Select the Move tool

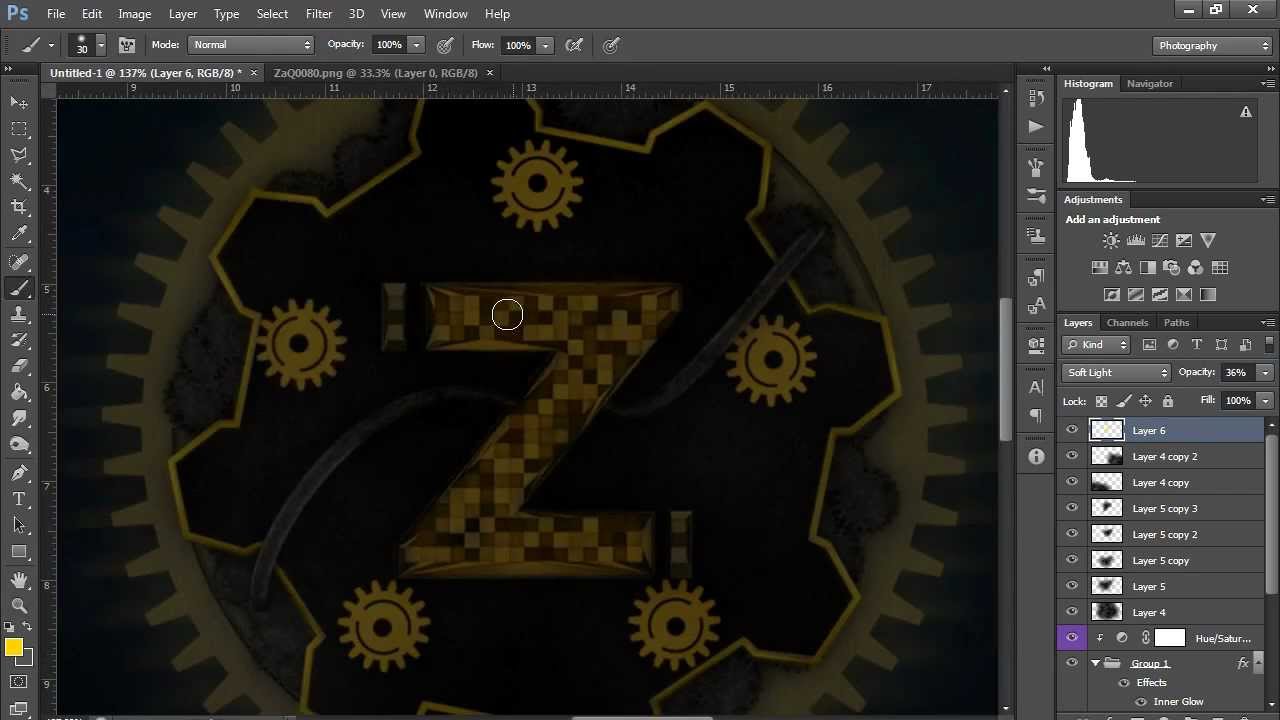click(x=19, y=103)
